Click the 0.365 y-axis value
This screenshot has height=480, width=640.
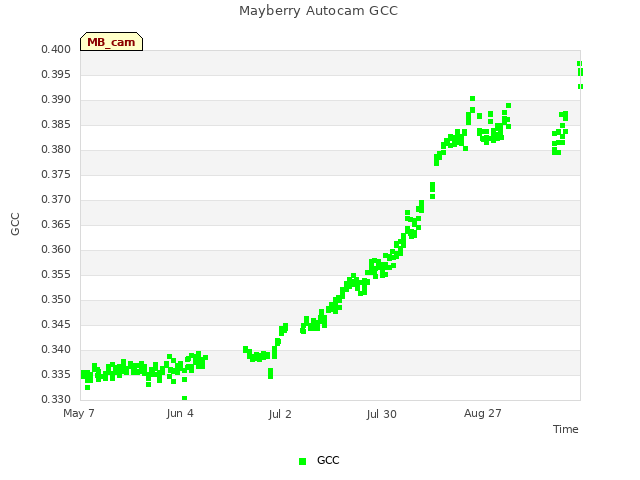coord(56,224)
